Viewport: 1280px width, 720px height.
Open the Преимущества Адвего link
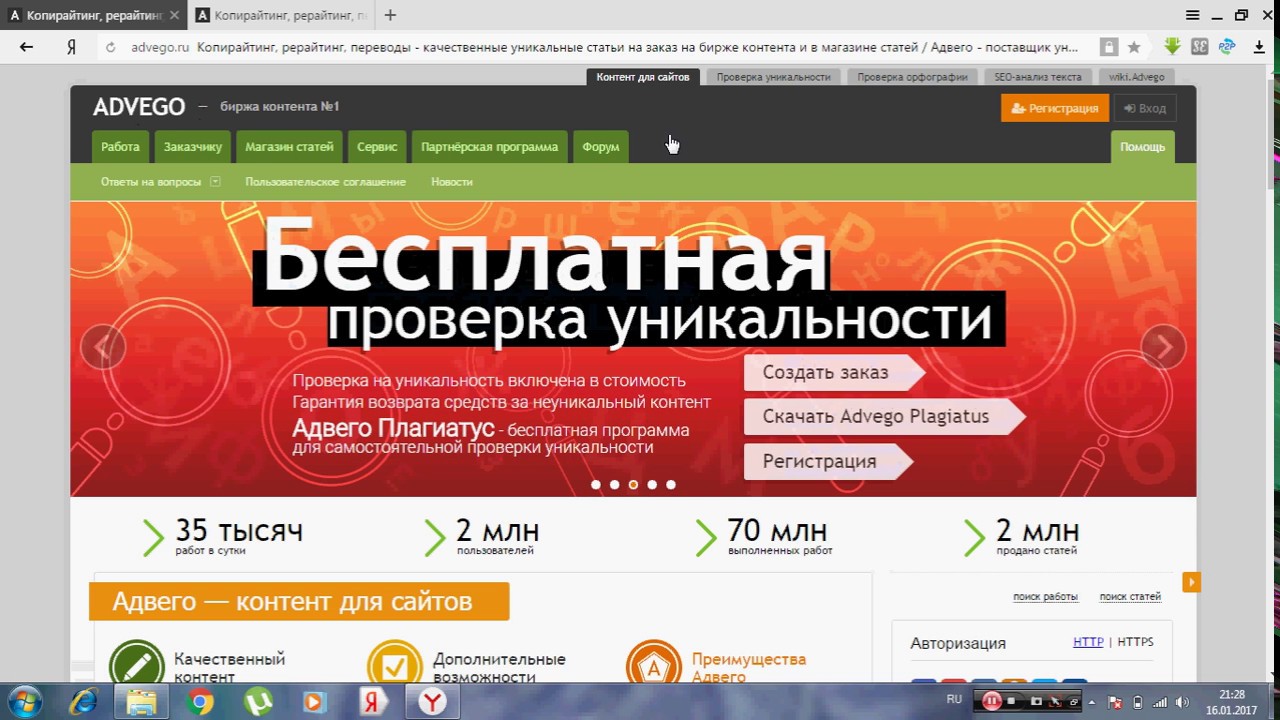(749, 668)
